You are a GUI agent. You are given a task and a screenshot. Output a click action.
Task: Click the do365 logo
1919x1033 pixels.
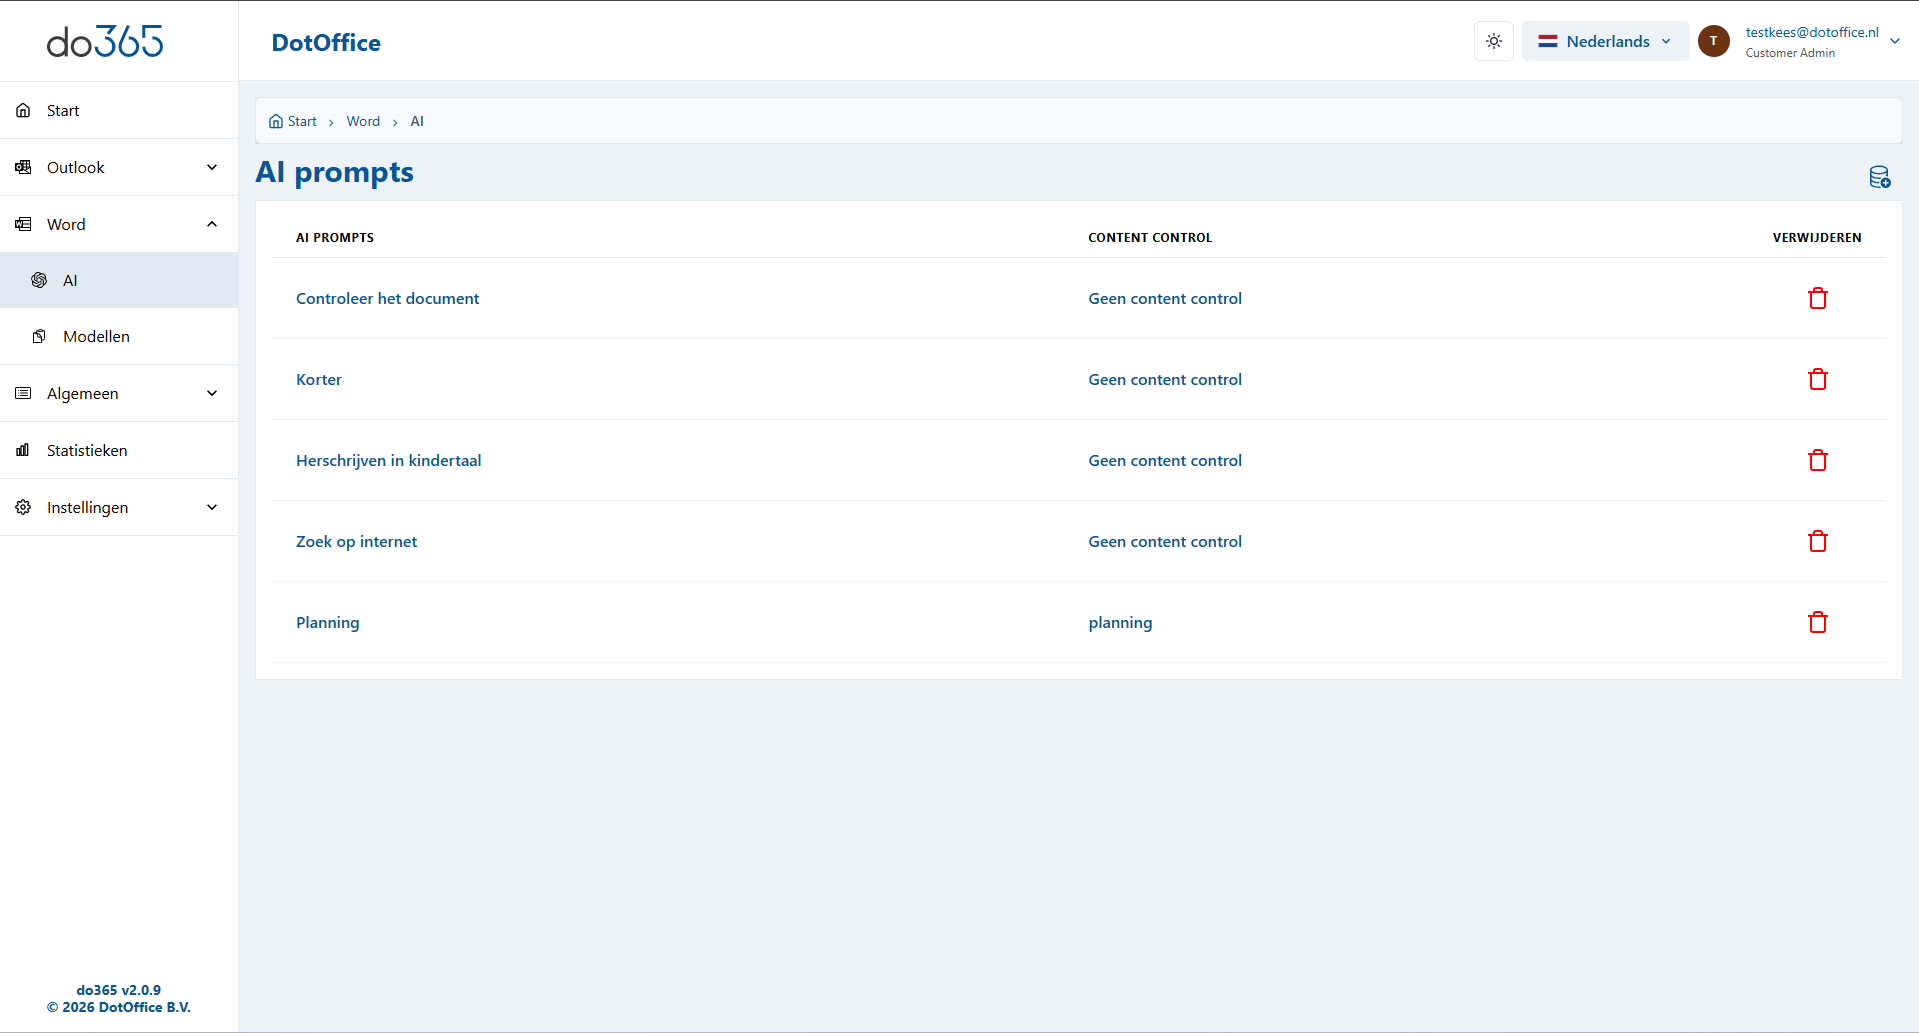(x=105, y=41)
